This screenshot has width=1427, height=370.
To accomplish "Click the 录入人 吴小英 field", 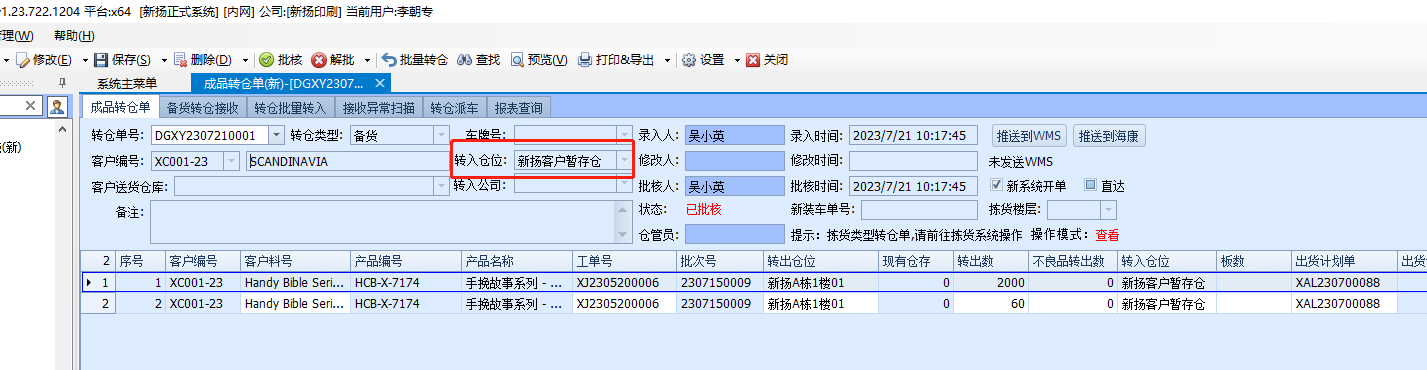I will pos(735,135).
